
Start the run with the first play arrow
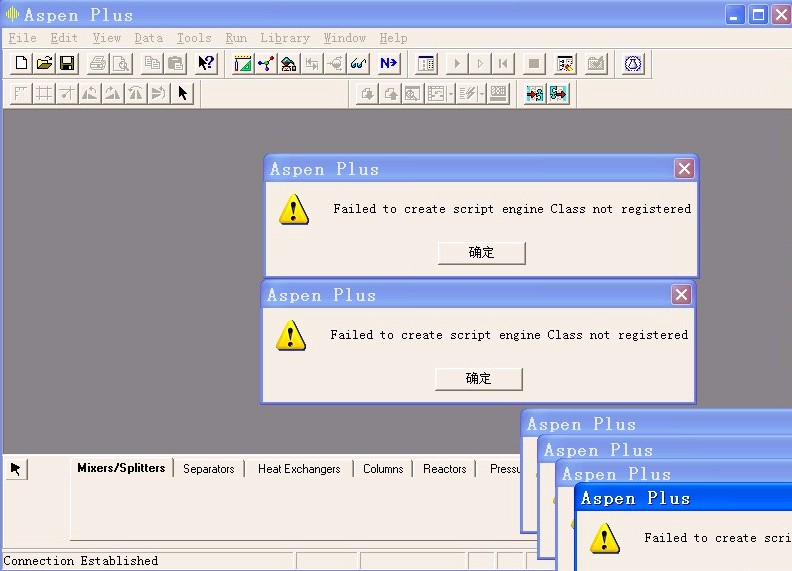point(457,64)
